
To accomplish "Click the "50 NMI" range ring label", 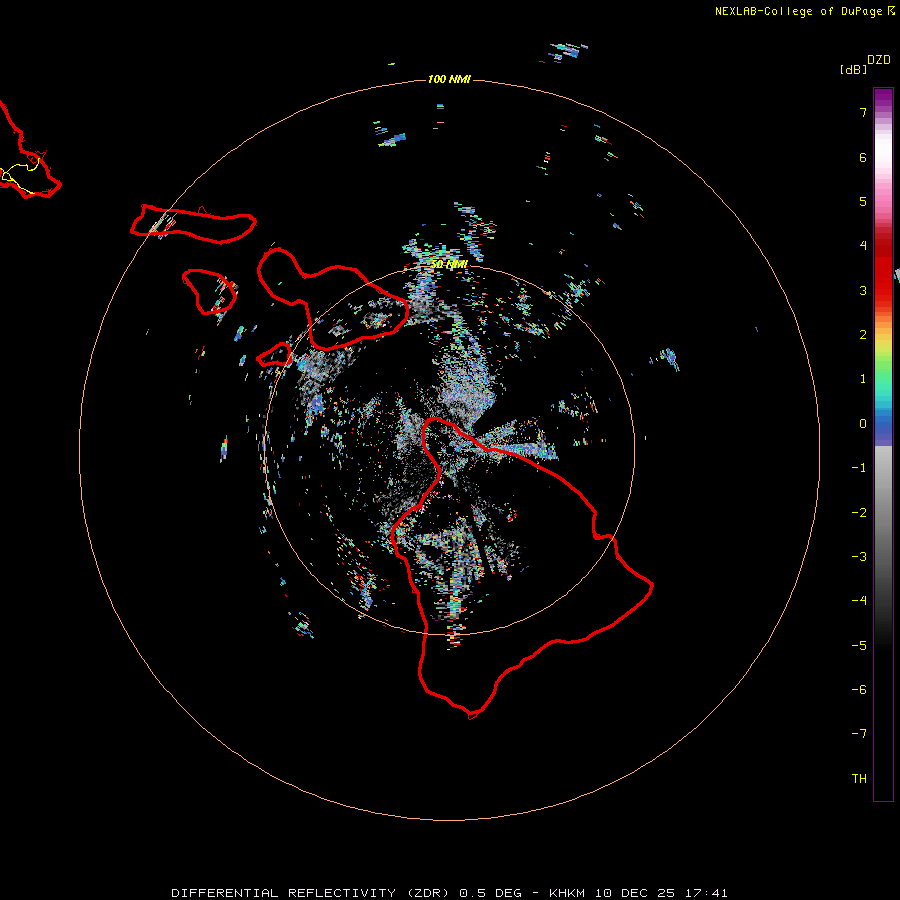I will (449, 265).
